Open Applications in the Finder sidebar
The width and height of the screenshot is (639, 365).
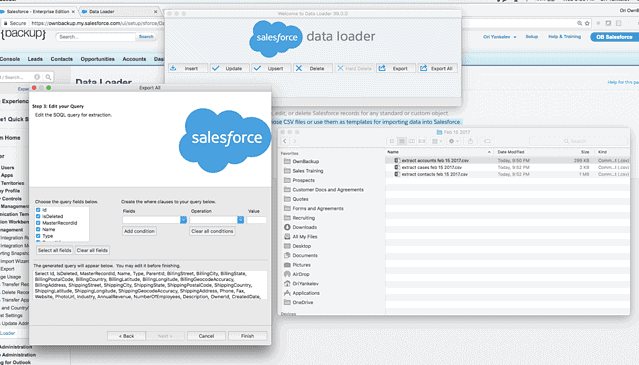[x=305, y=293]
